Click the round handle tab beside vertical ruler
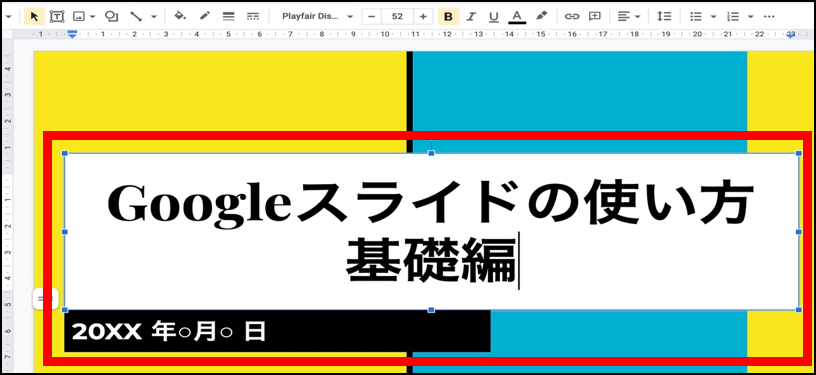The width and height of the screenshot is (816, 375). click(x=45, y=299)
